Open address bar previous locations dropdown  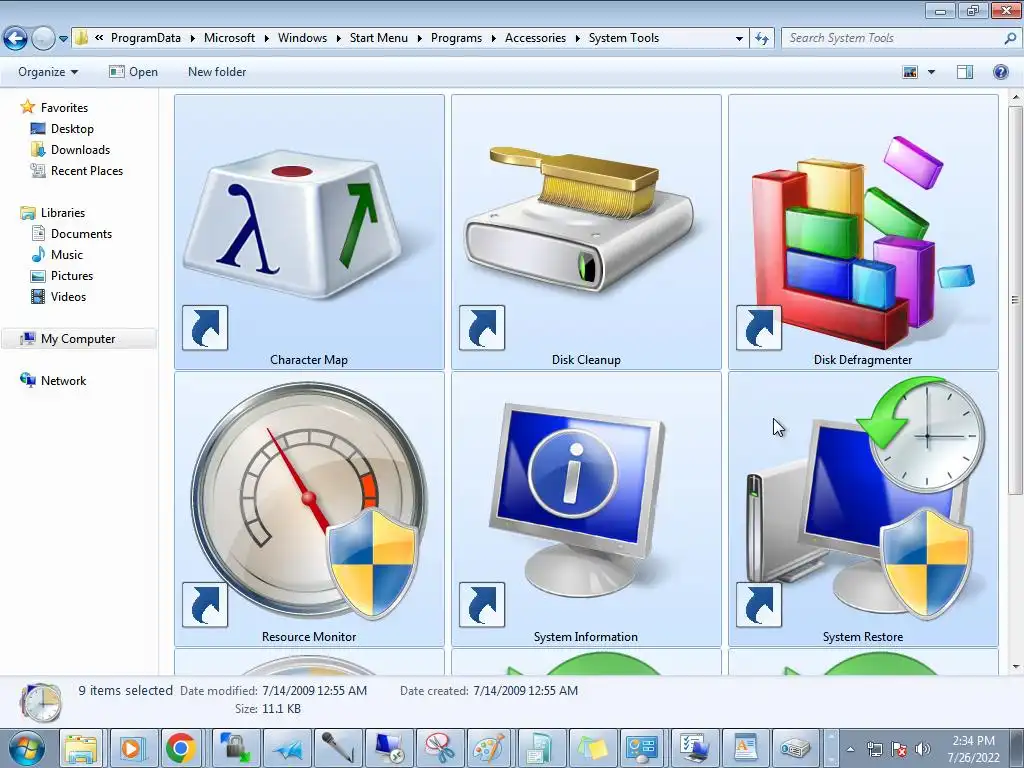point(739,39)
